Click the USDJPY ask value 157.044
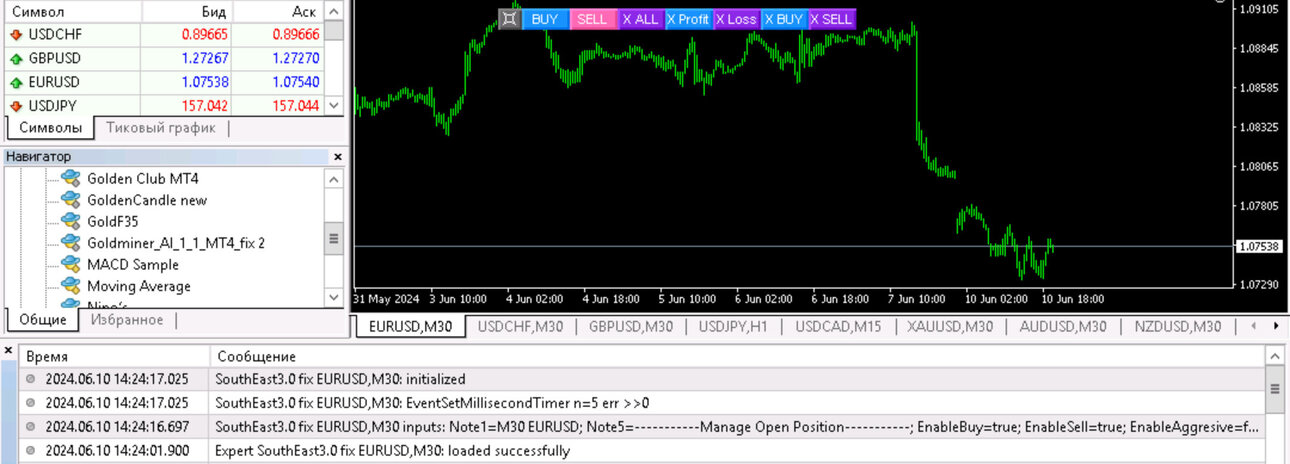This screenshot has width=1290, height=464. [x=295, y=106]
